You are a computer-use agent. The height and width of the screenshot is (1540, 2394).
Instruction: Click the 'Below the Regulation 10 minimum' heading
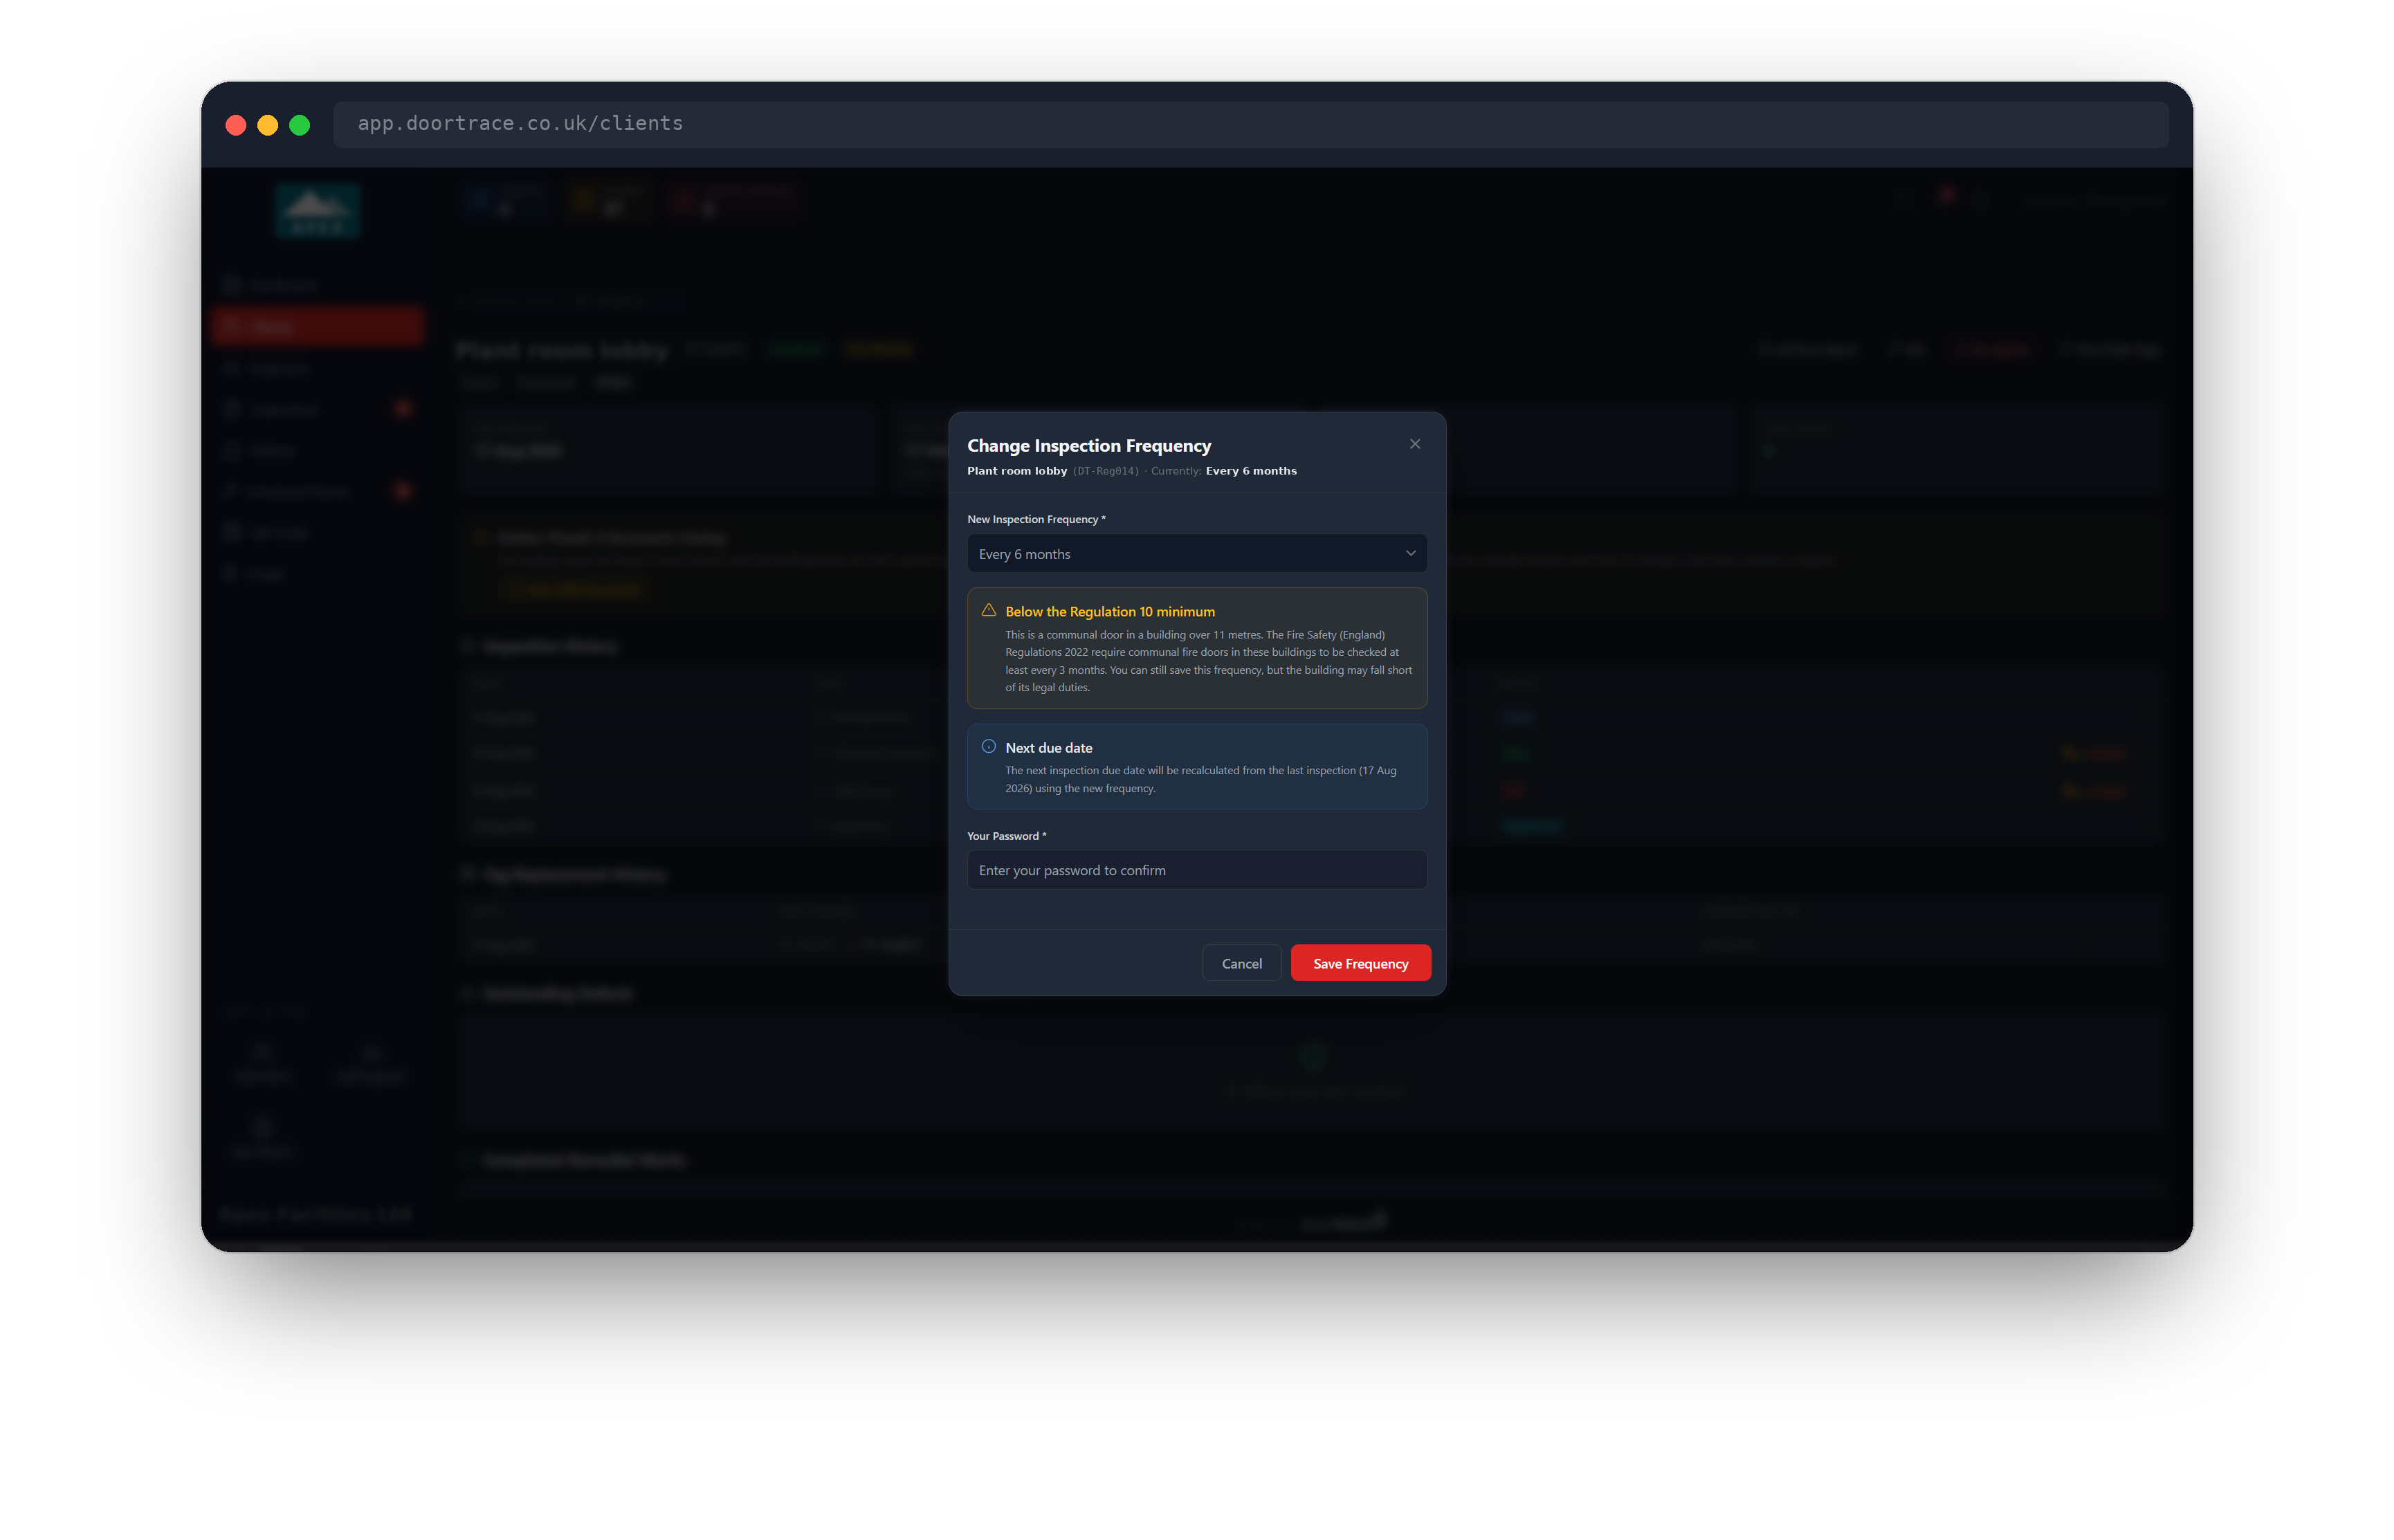[x=1110, y=611]
